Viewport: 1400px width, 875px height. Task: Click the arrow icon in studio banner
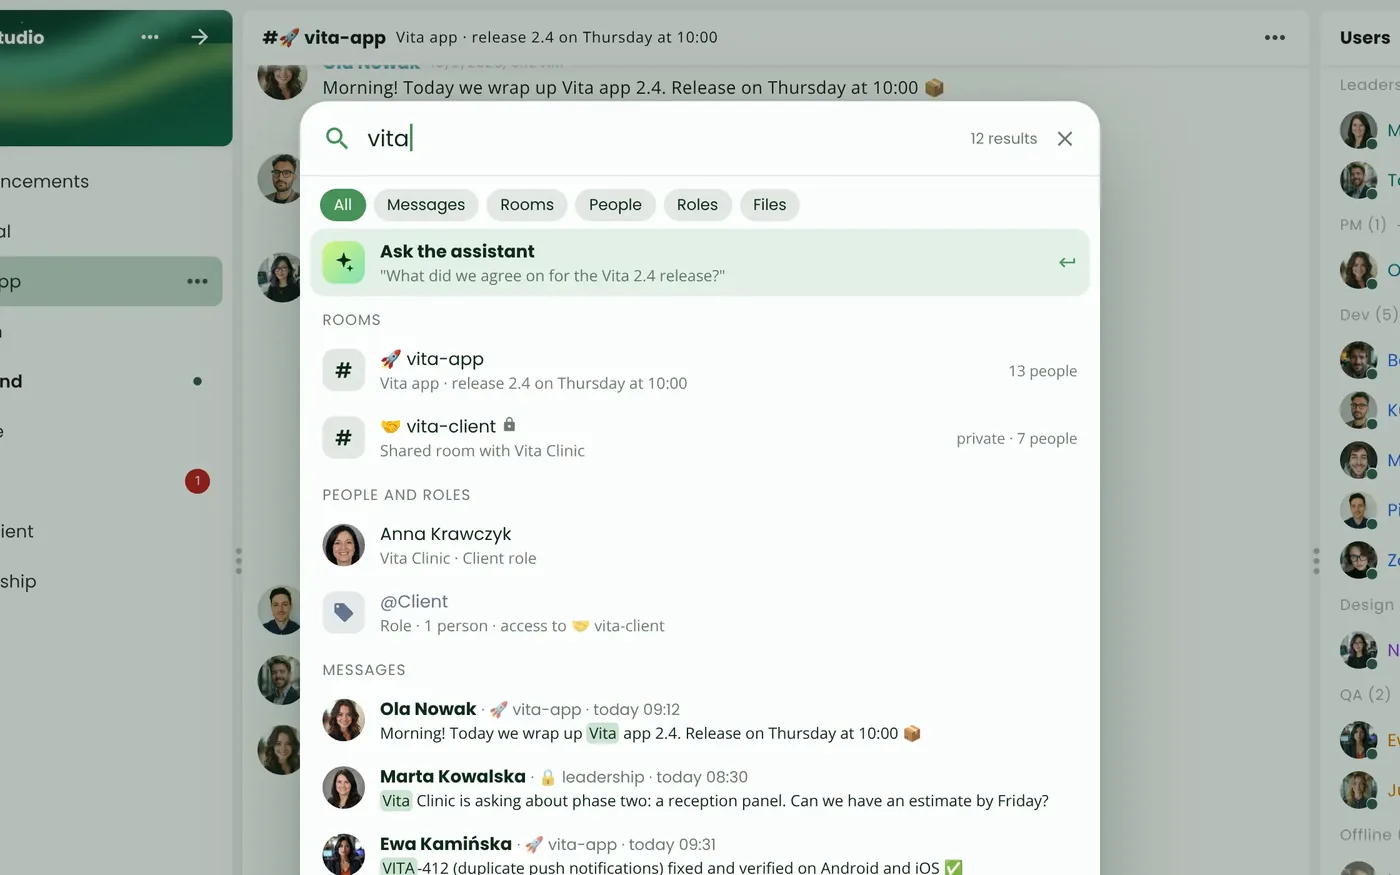(x=200, y=37)
